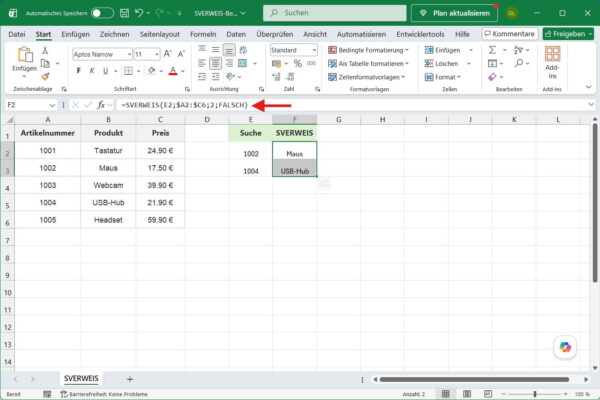This screenshot has width=600, height=400.
Task: Click the red font color A
Action: point(173,71)
